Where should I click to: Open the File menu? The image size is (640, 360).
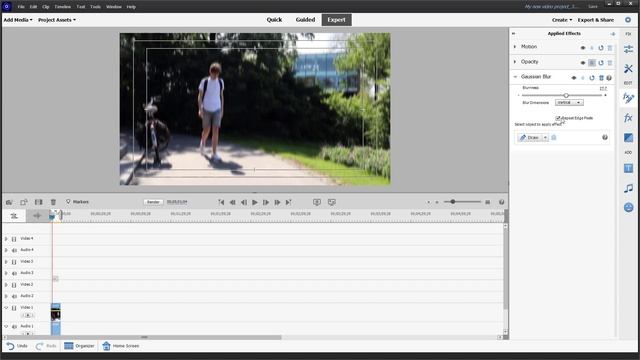tap(21, 7)
